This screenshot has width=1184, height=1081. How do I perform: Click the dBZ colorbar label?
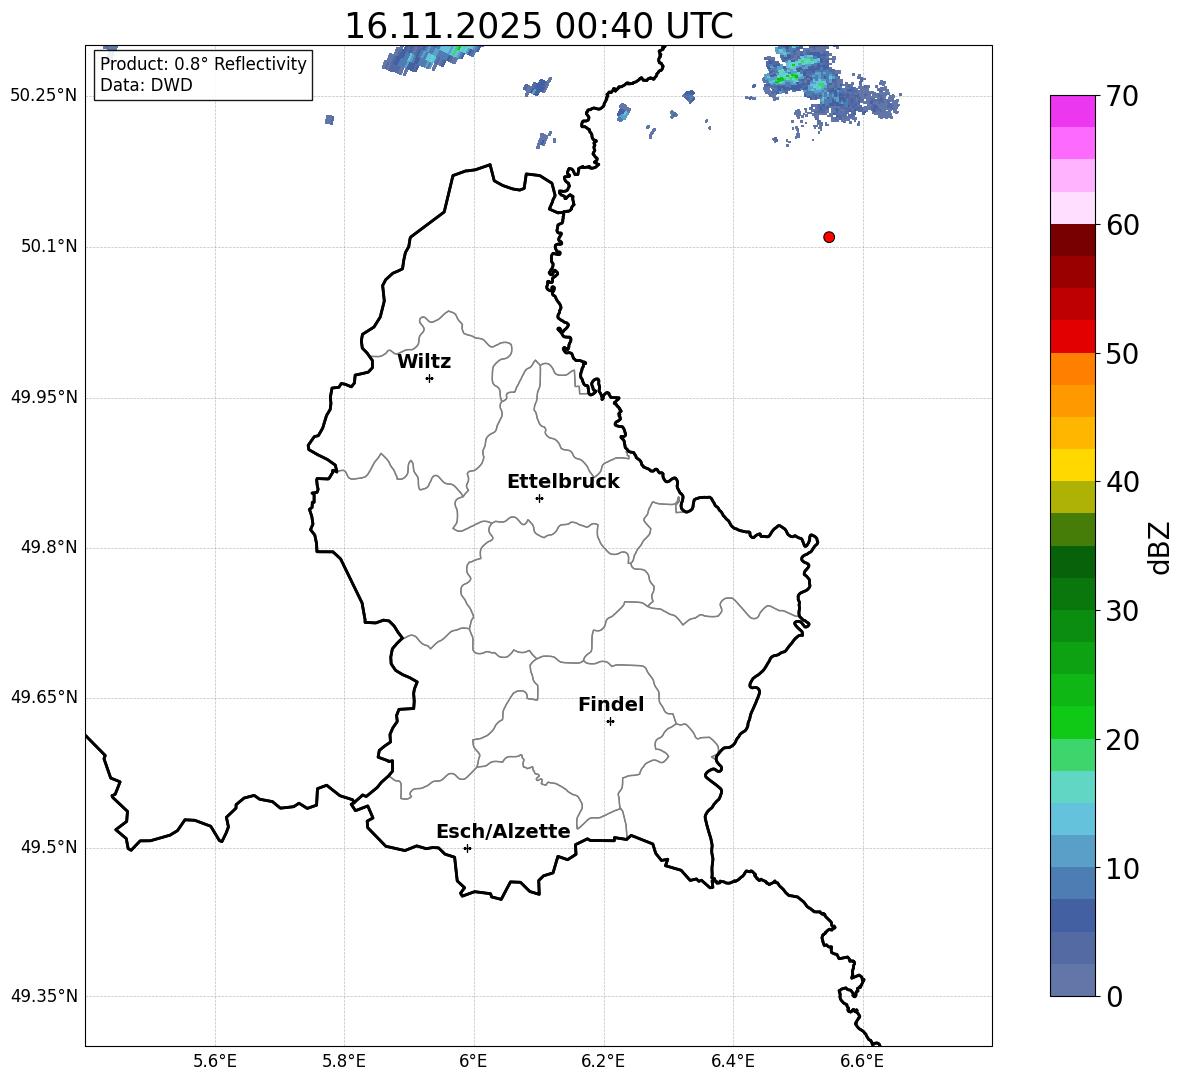tap(1159, 548)
